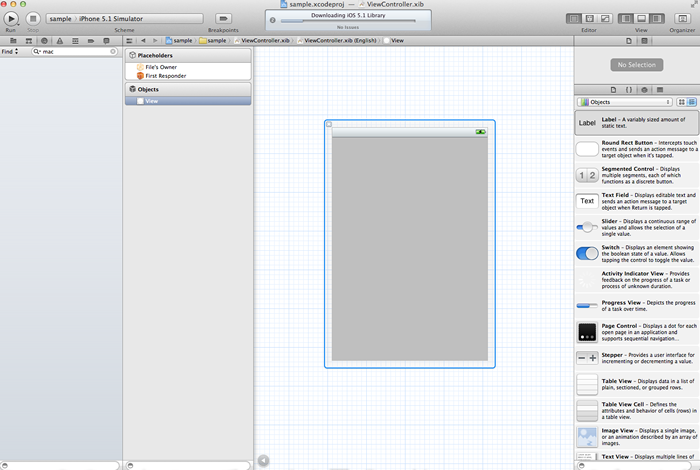Screen dimensions: 700x470
Task: Select Text Field in object library
Action: coord(637,201)
